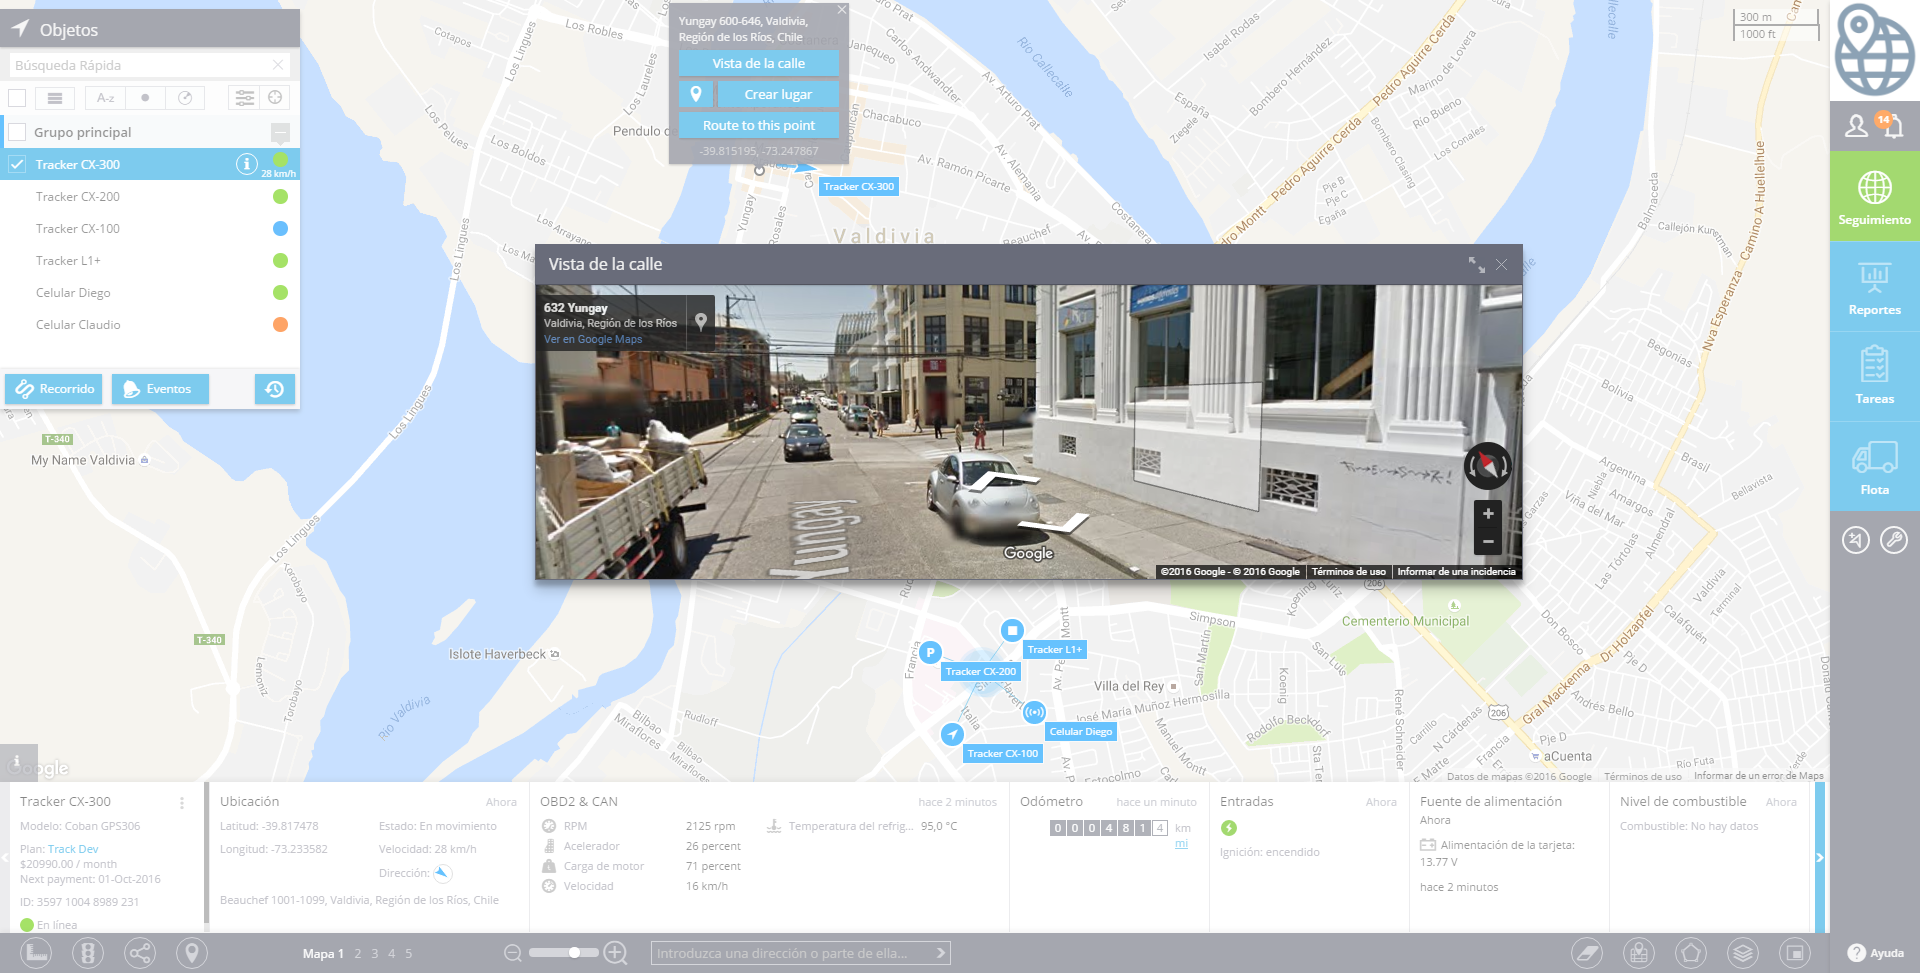Screen dimensions: 1920x973
Task: Zoom out Street View with minus button
Action: (x=1488, y=541)
